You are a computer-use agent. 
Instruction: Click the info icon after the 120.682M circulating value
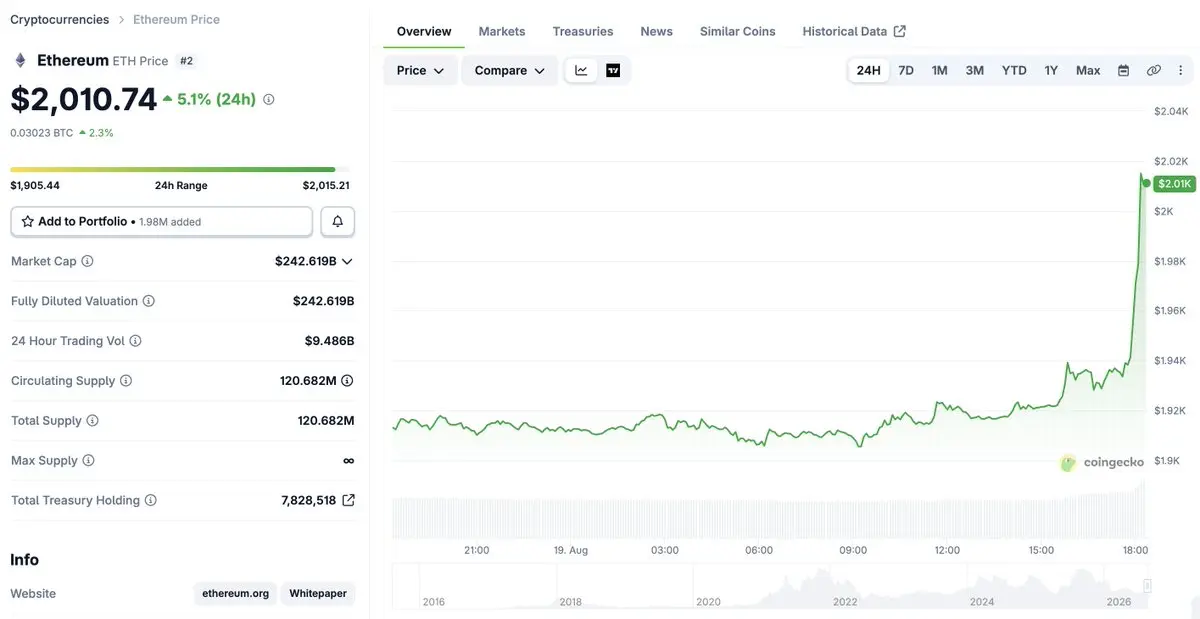[x=347, y=381]
